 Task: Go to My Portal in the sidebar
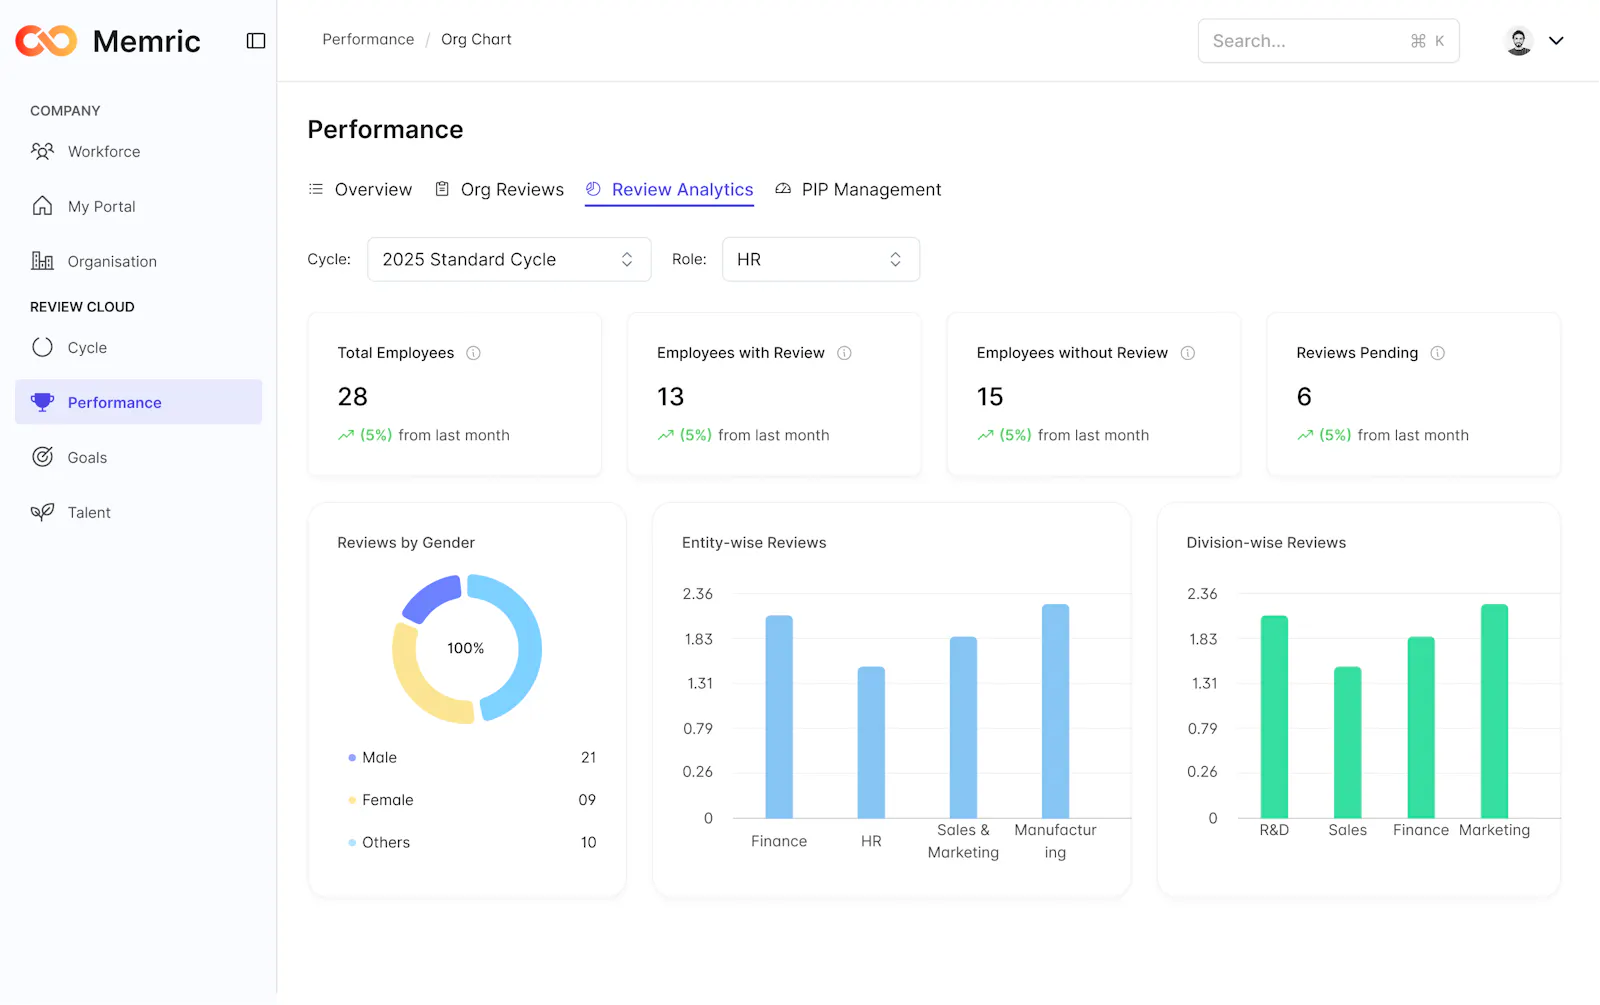tap(138, 206)
